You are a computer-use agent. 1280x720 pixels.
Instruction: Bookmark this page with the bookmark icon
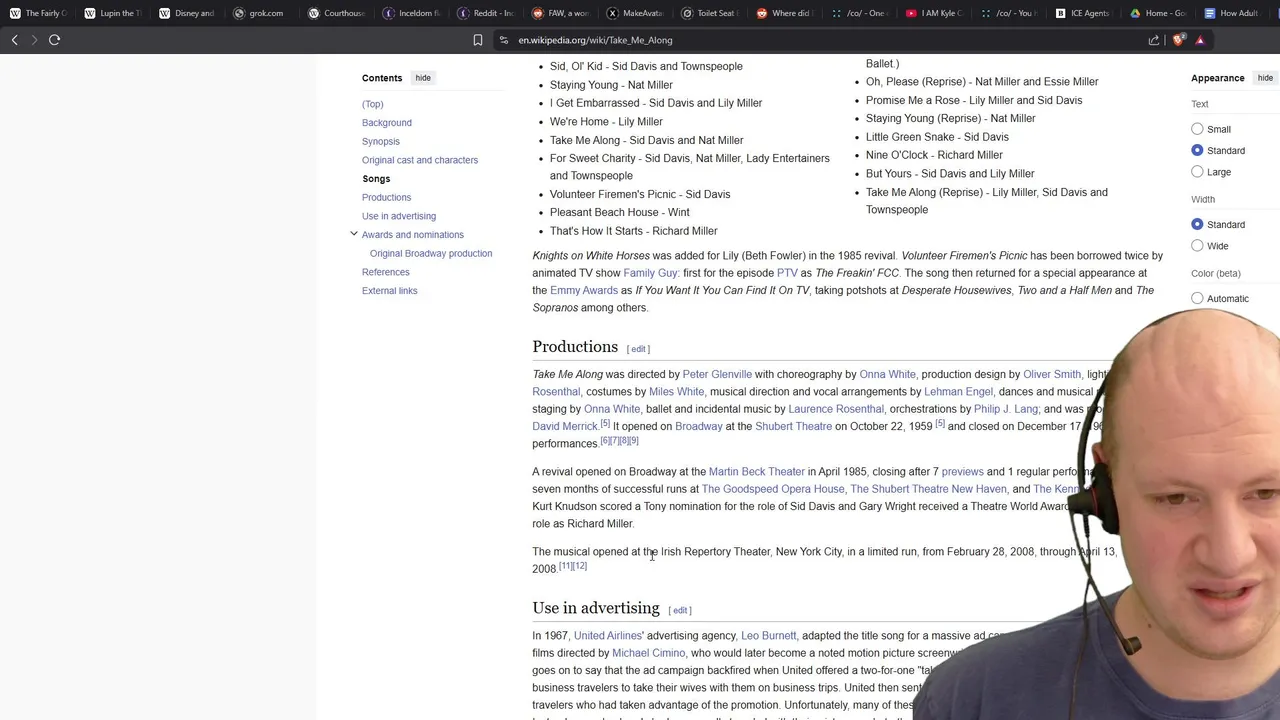pos(478,40)
